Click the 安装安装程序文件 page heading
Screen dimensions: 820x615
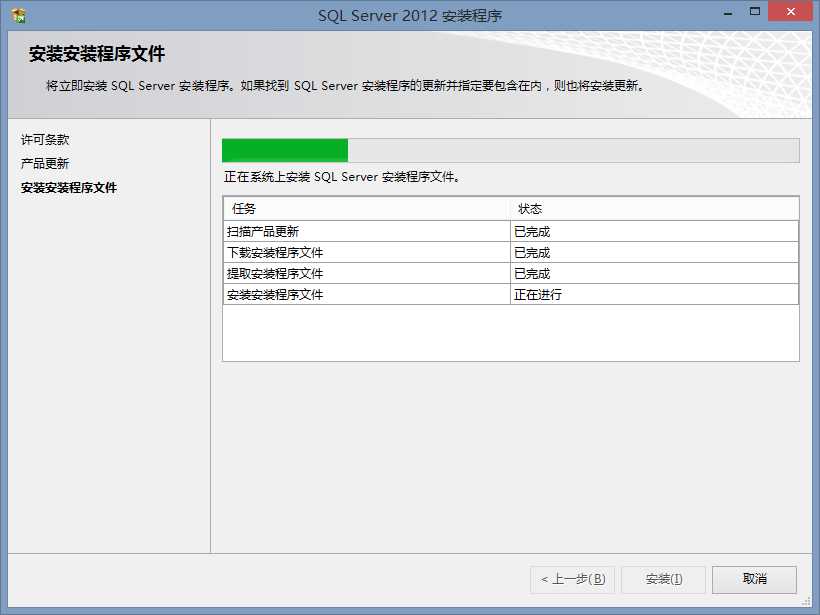[97, 54]
